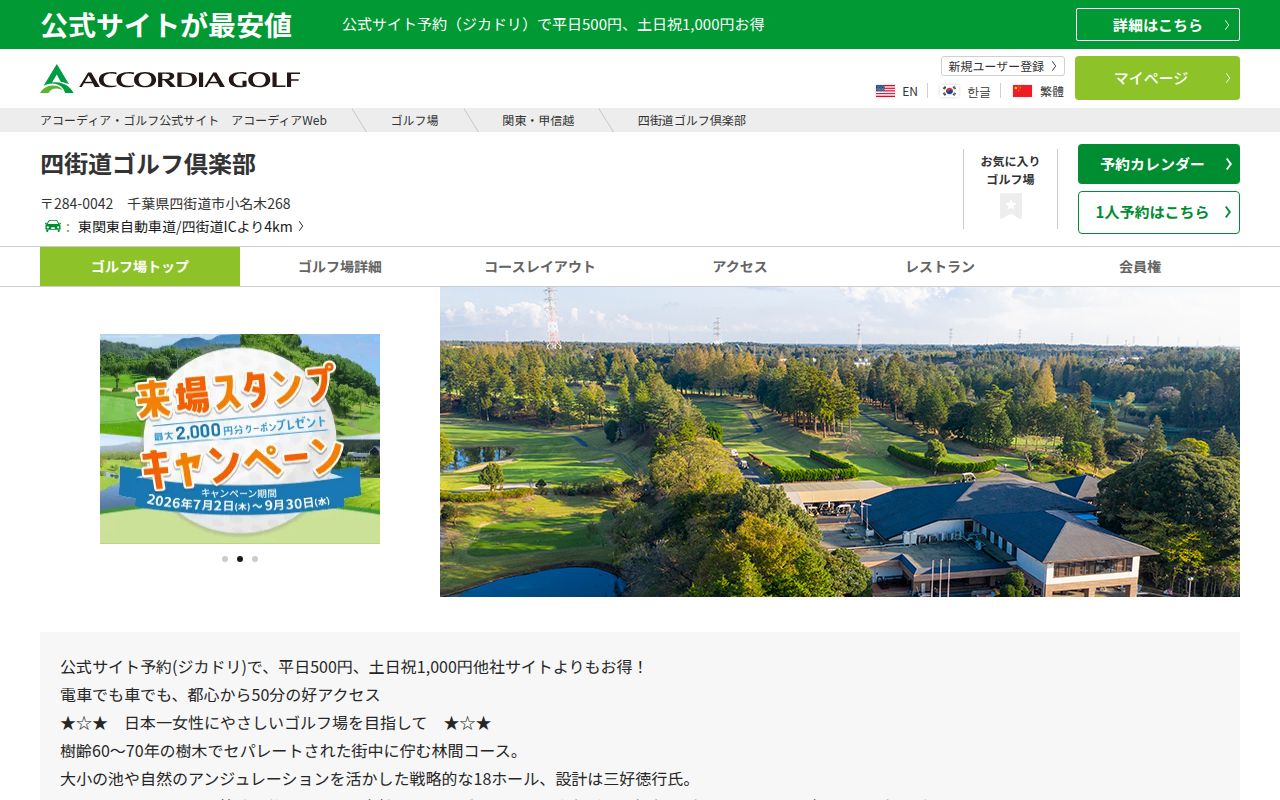1280x800 pixels.
Task: Click the aerial golf course photo
Action: pyautogui.click(x=840, y=442)
